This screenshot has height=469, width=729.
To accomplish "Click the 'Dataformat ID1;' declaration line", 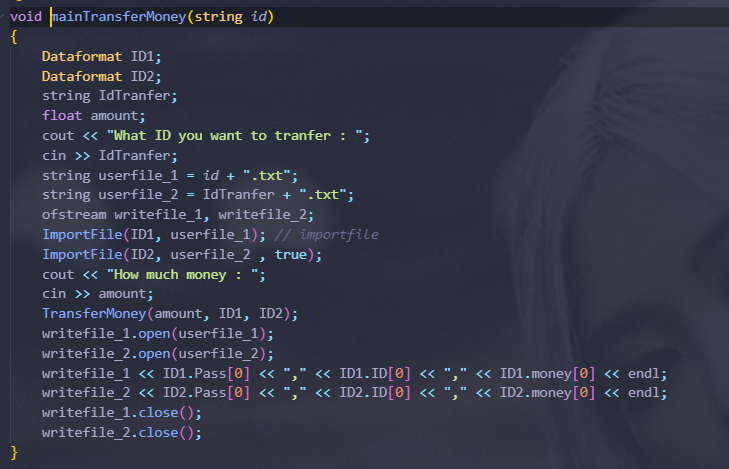I will (101, 57).
